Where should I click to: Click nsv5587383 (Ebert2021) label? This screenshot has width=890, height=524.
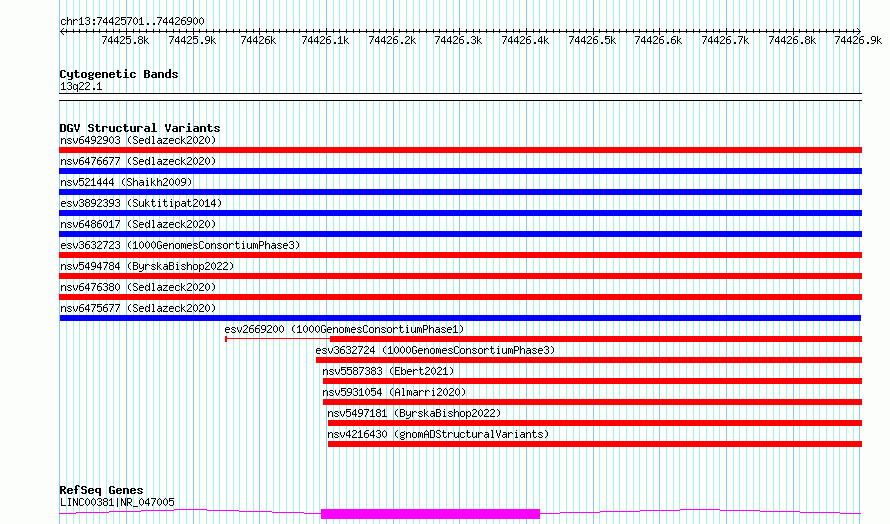point(388,371)
